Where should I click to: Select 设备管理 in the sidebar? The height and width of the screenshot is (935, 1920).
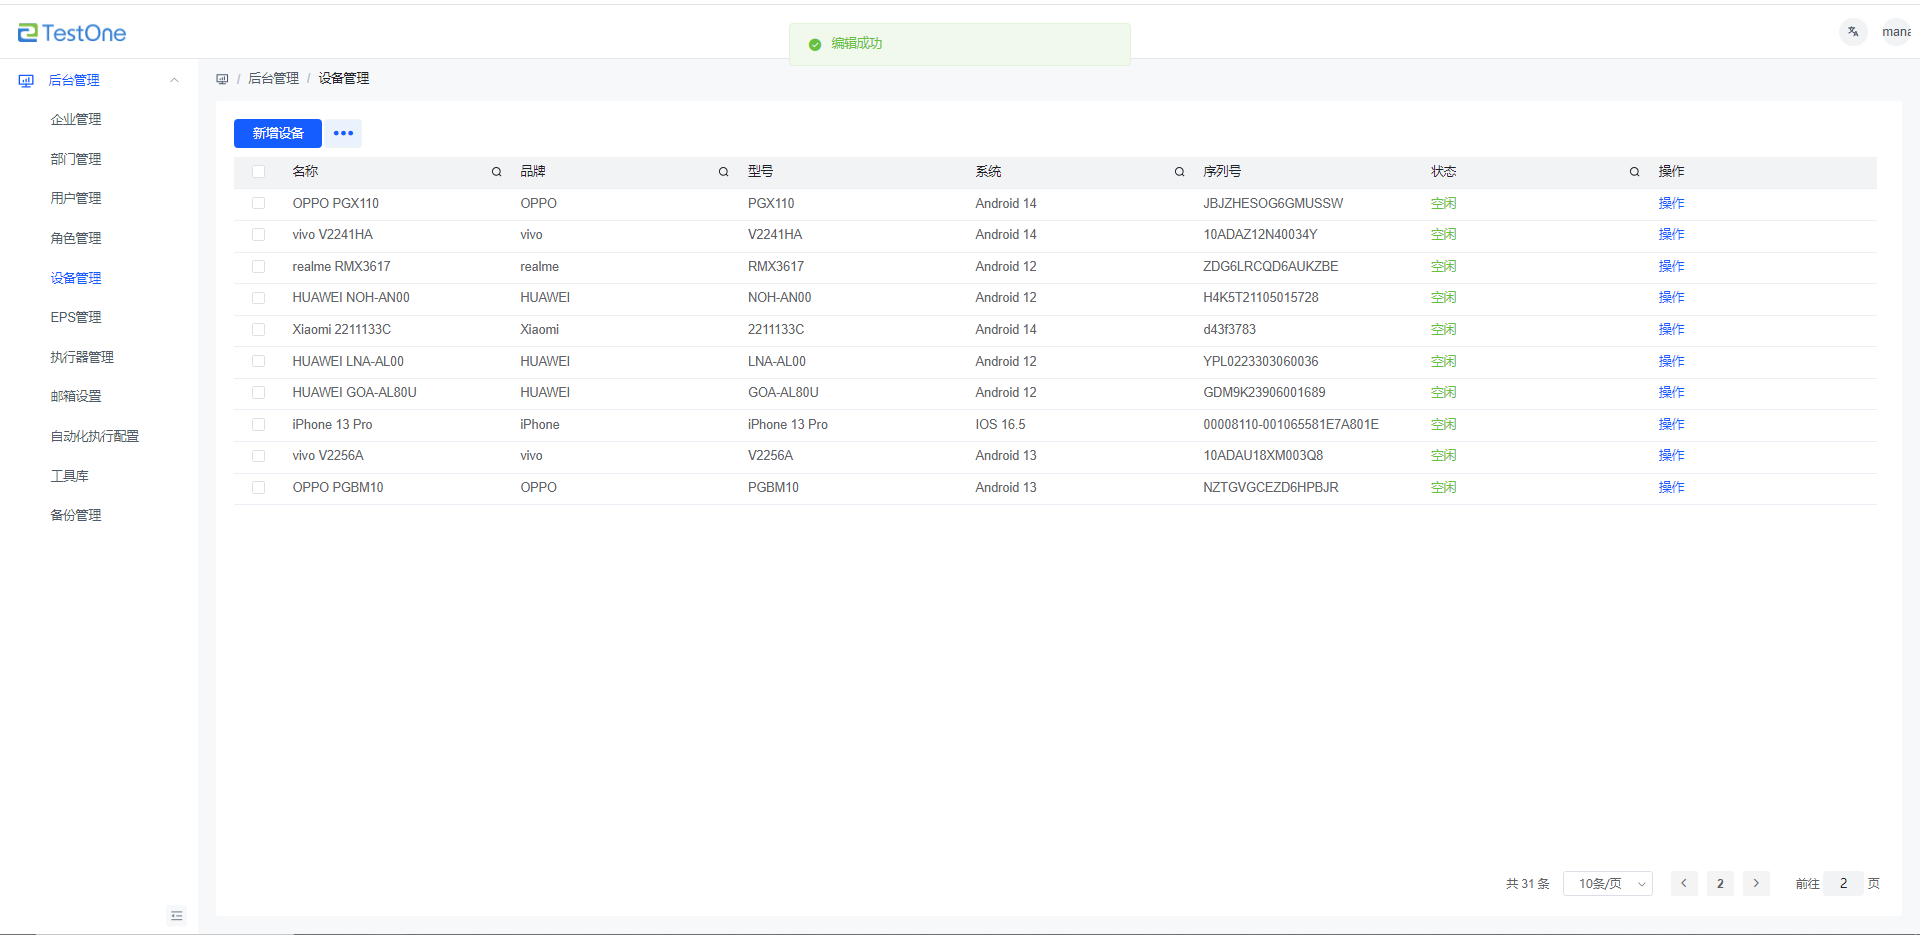[76, 278]
